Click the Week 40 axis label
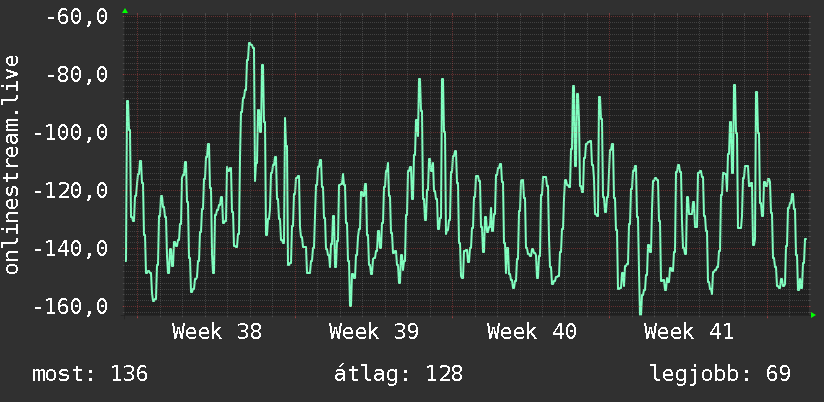The image size is (824, 402). pos(531,332)
